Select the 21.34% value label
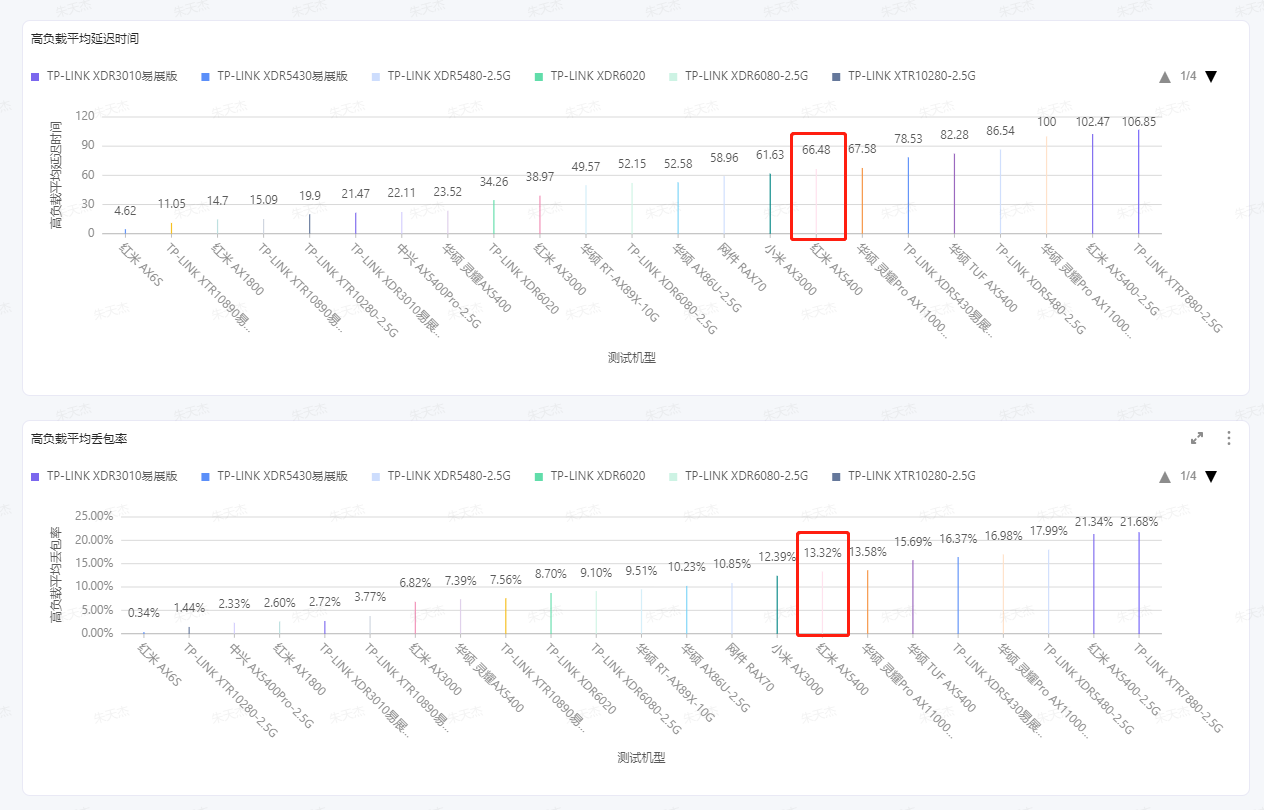 click(1094, 522)
